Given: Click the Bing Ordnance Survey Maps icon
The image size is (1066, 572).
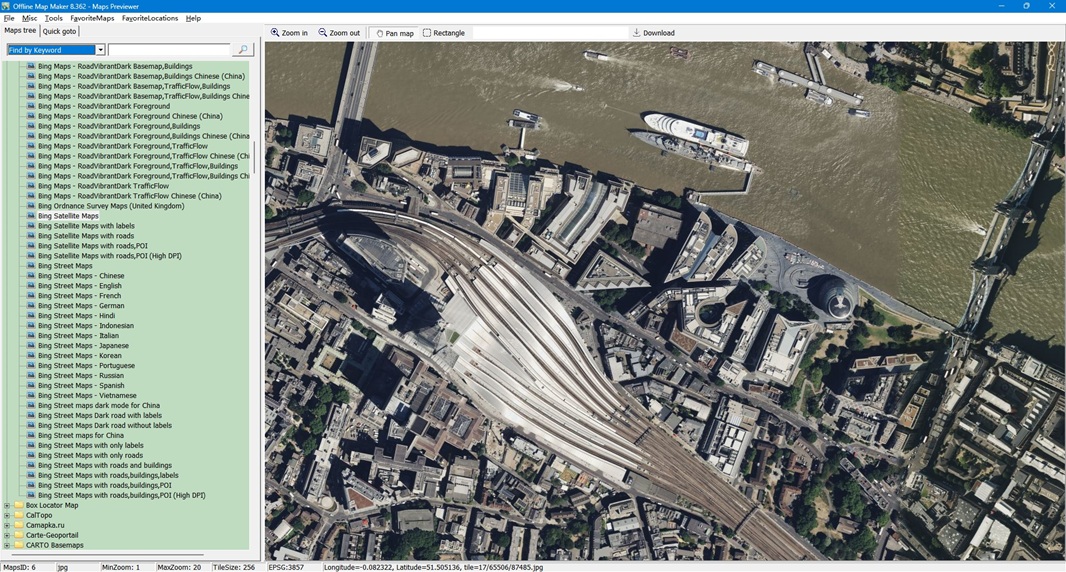Looking at the screenshot, I should [x=31, y=206].
